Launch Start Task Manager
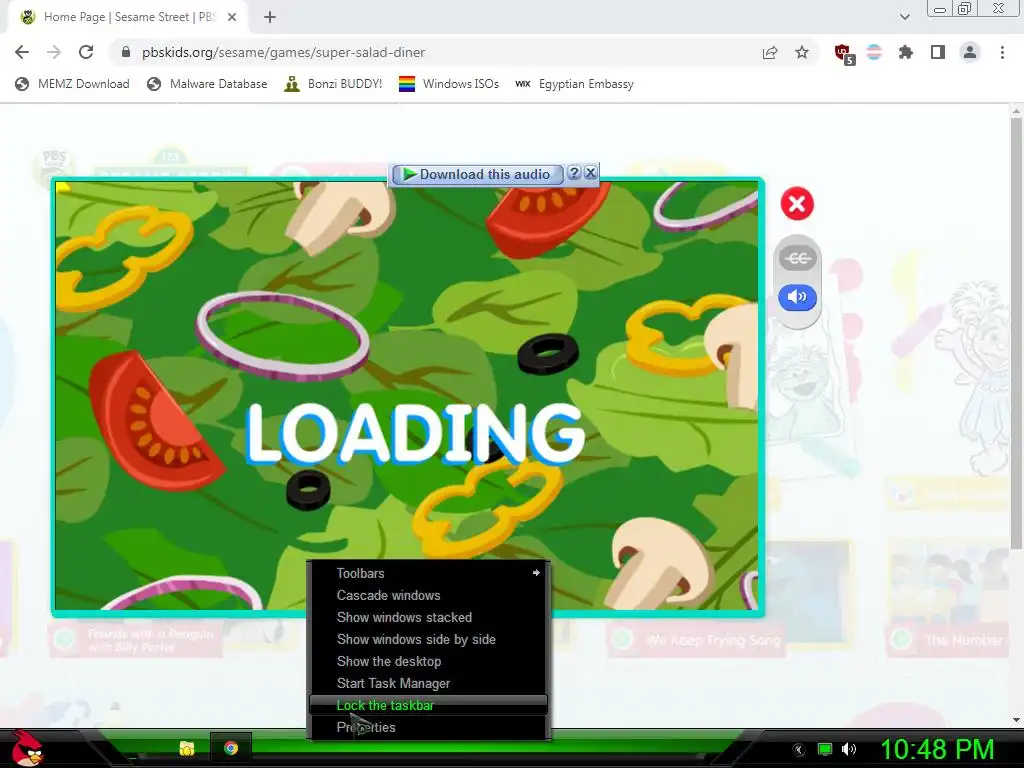1024x768 pixels. [428, 683]
